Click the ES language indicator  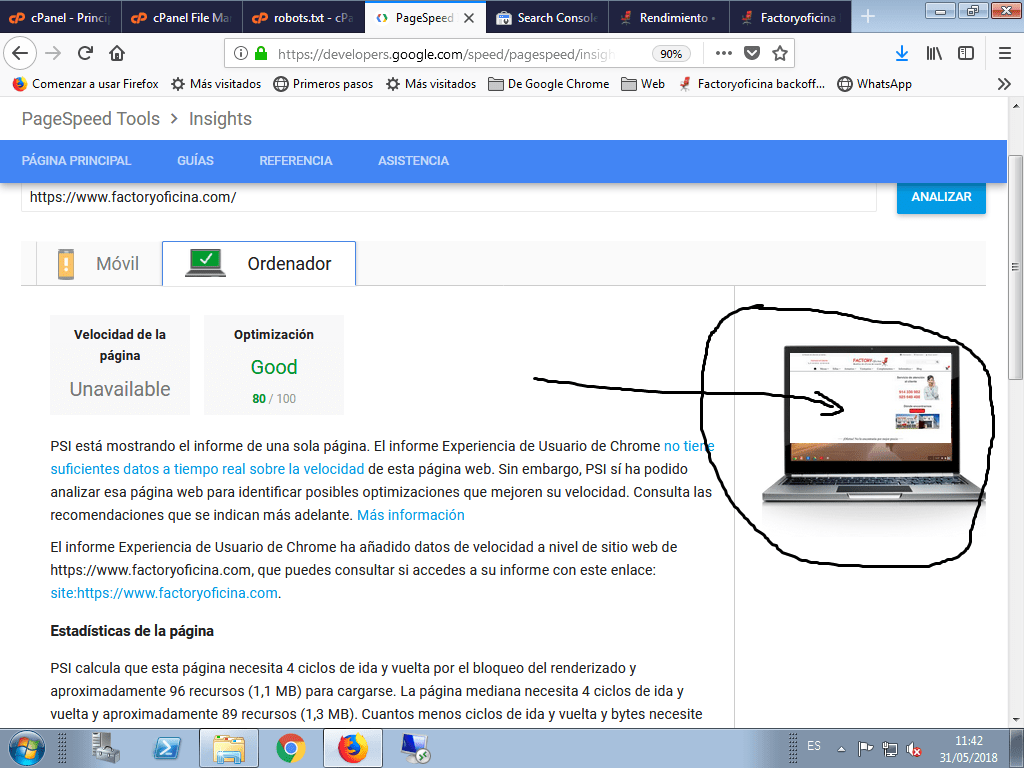coord(814,746)
